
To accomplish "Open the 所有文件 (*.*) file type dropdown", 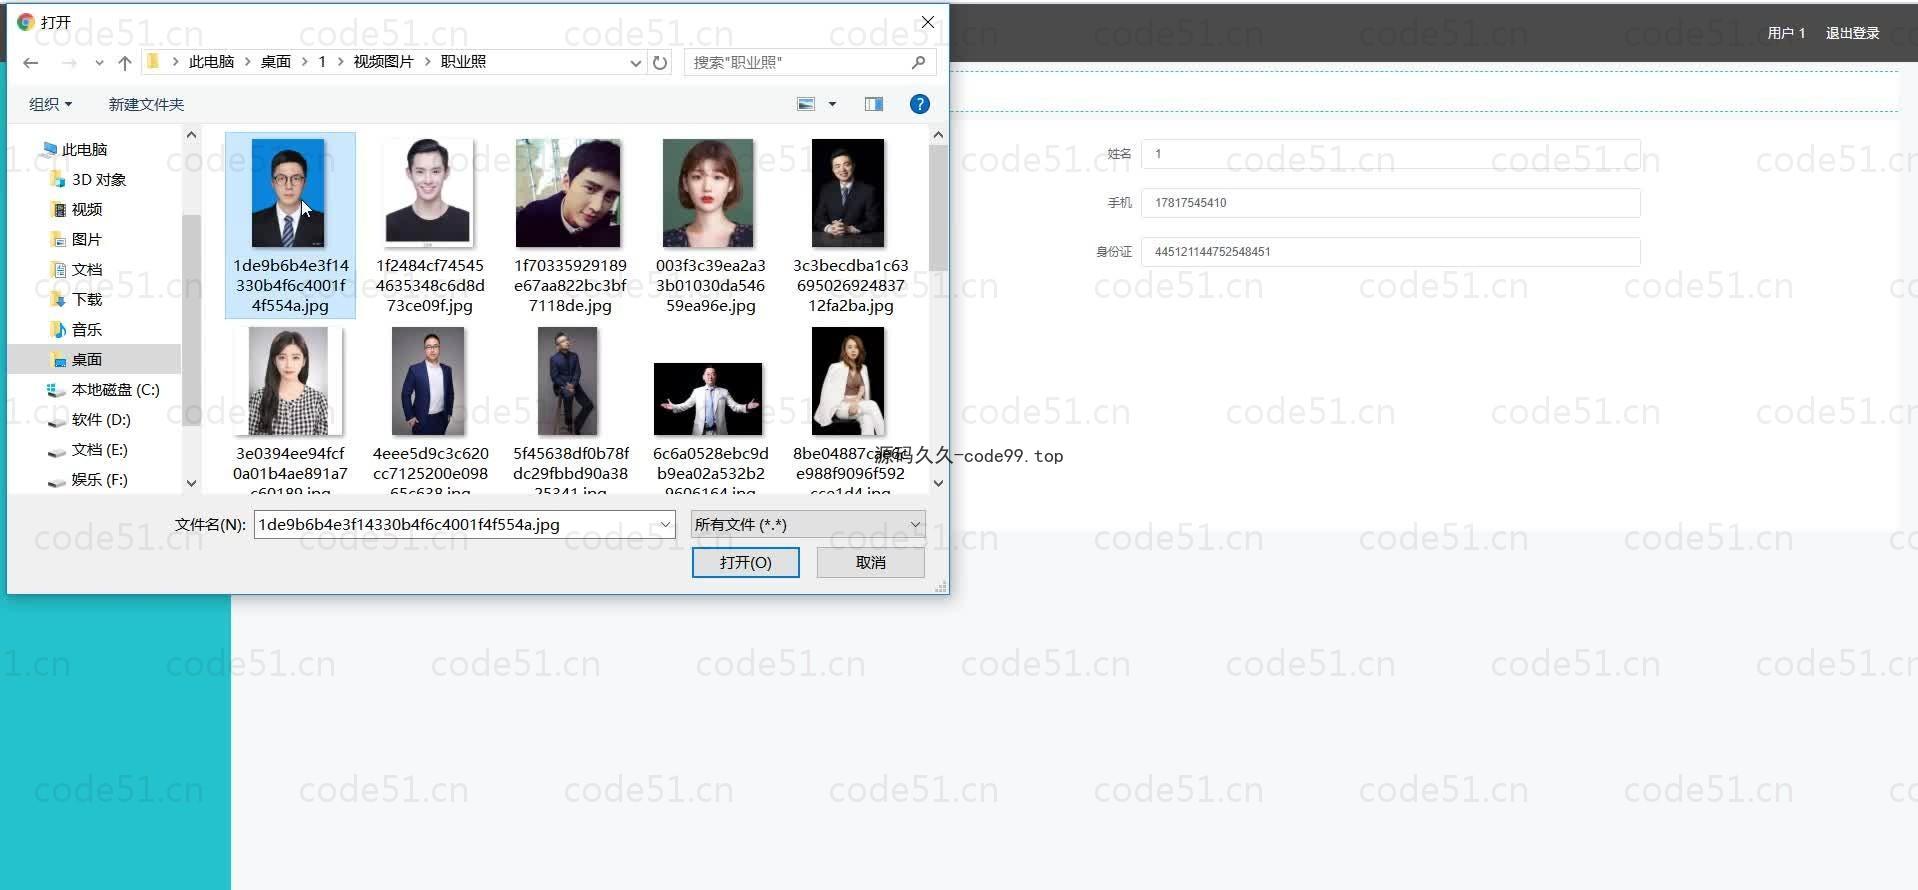I will [x=808, y=524].
